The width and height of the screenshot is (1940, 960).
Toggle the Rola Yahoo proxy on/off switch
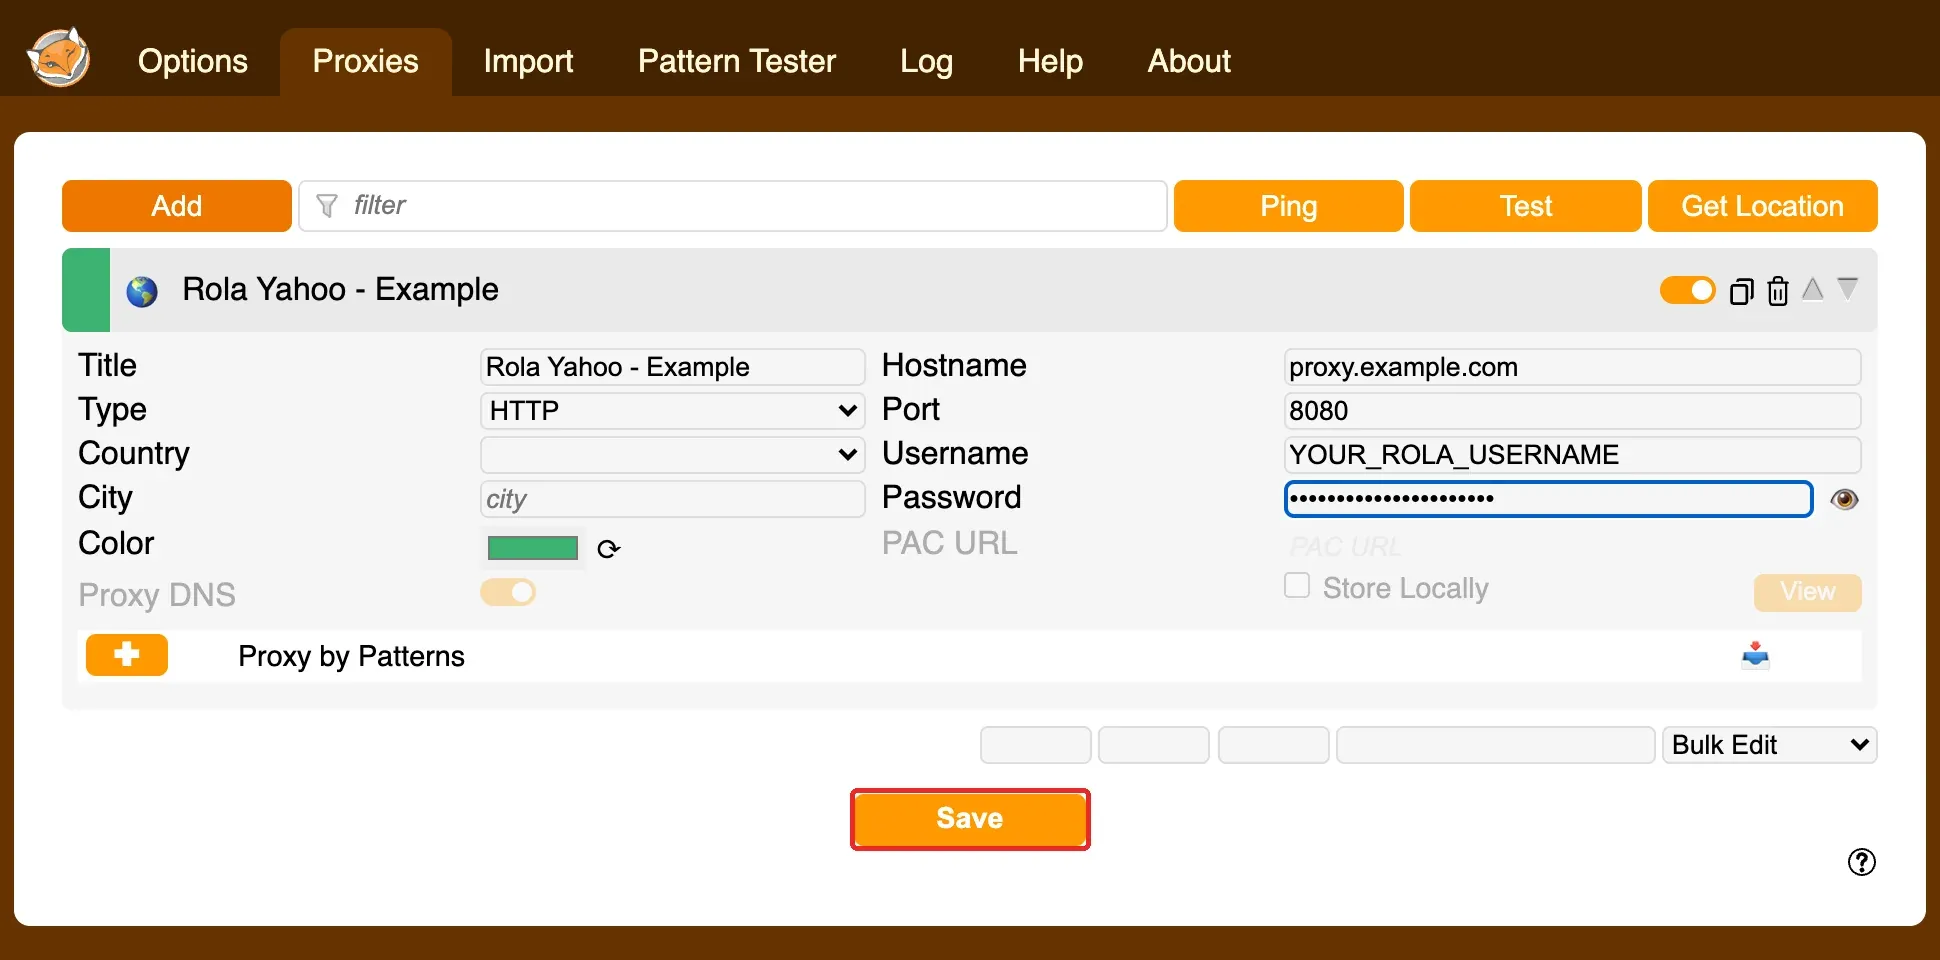click(x=1688, y=290)
